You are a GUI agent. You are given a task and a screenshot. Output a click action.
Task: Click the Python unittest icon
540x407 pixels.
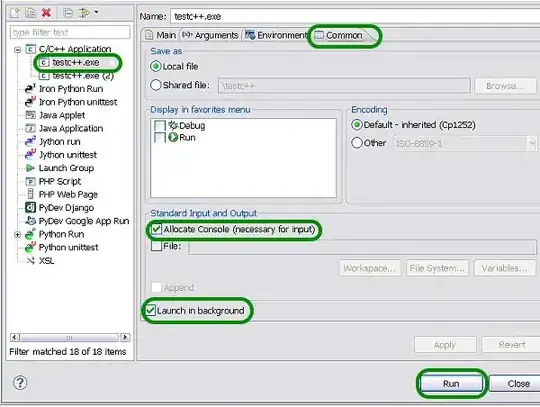30,247
